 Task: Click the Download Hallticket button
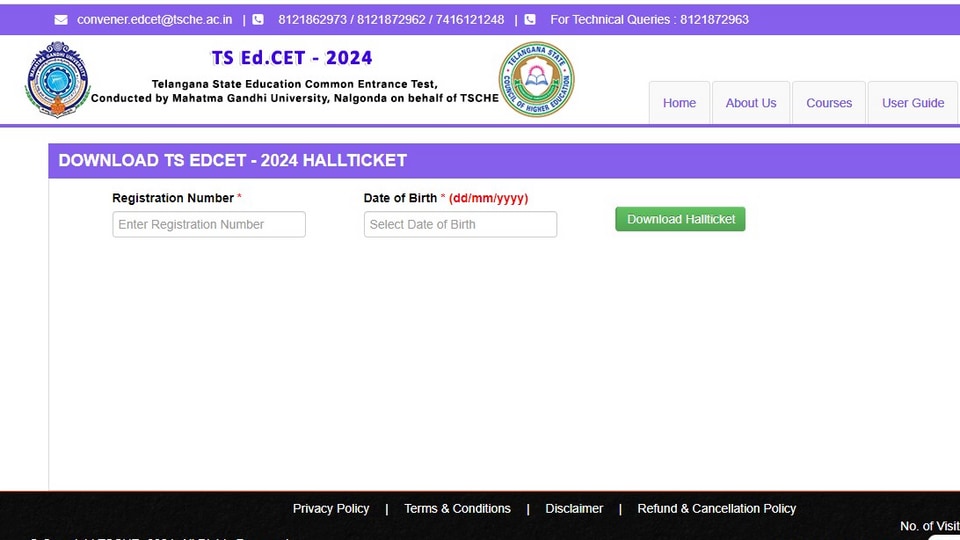click(680, 219)
